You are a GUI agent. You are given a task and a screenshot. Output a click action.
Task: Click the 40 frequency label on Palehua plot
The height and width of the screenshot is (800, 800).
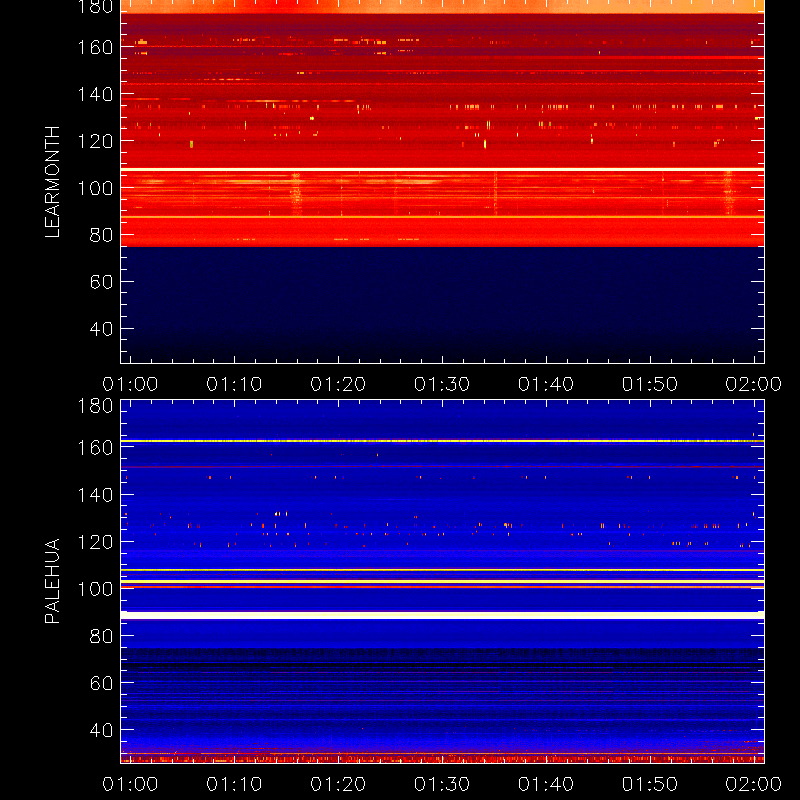[101, 730]
